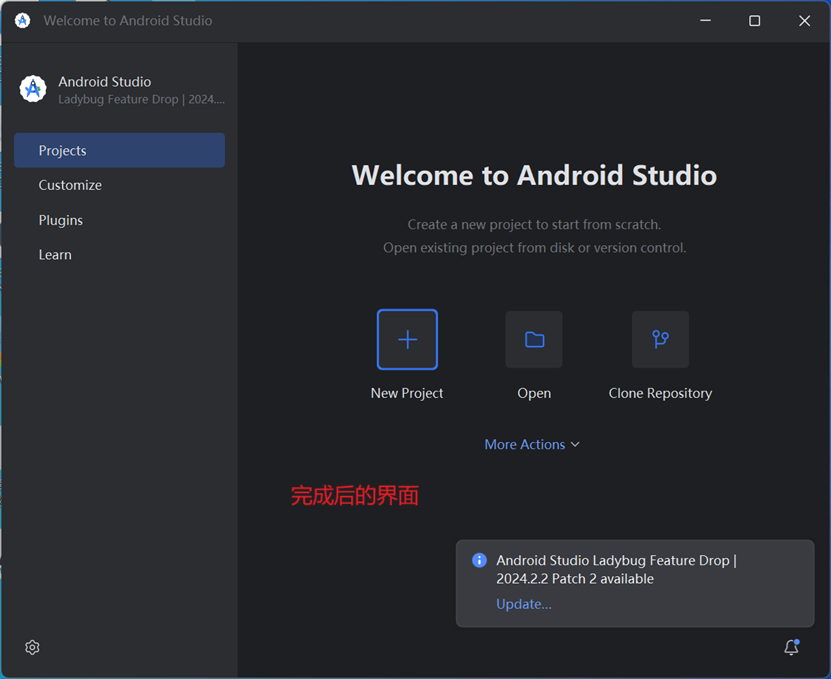Viewport: 831px width, 679px height.
Task: Switch to the Customize tab
Action: (119, 185)
